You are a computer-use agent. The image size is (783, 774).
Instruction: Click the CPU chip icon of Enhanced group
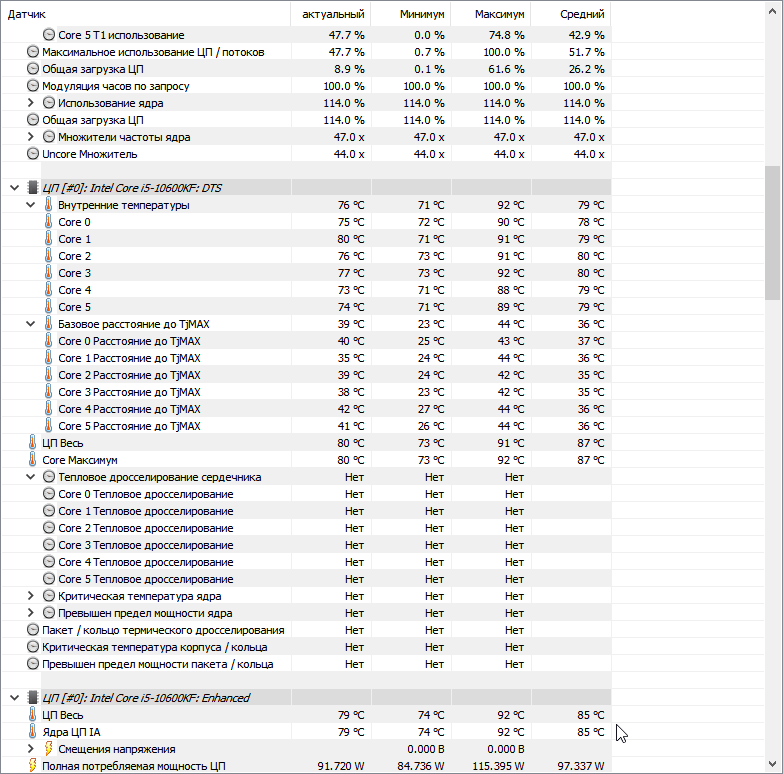click(32, 698)
